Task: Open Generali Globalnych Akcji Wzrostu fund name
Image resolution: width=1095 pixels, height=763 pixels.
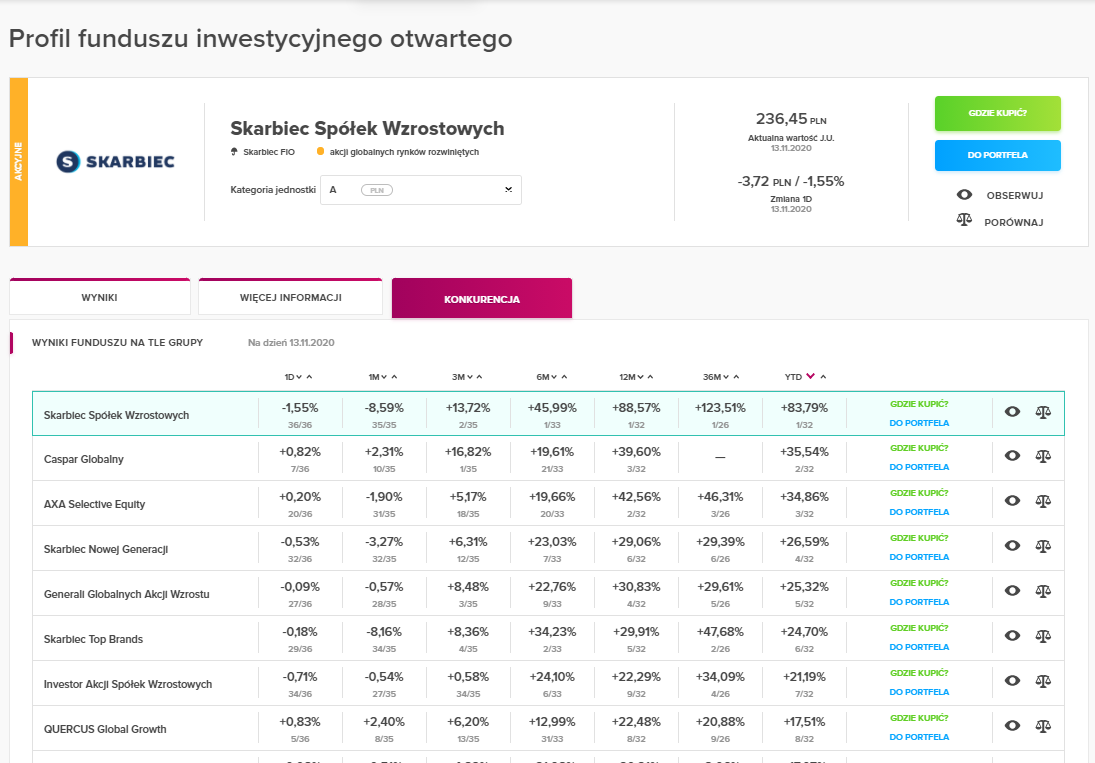Action: click(x=126, y=594)
